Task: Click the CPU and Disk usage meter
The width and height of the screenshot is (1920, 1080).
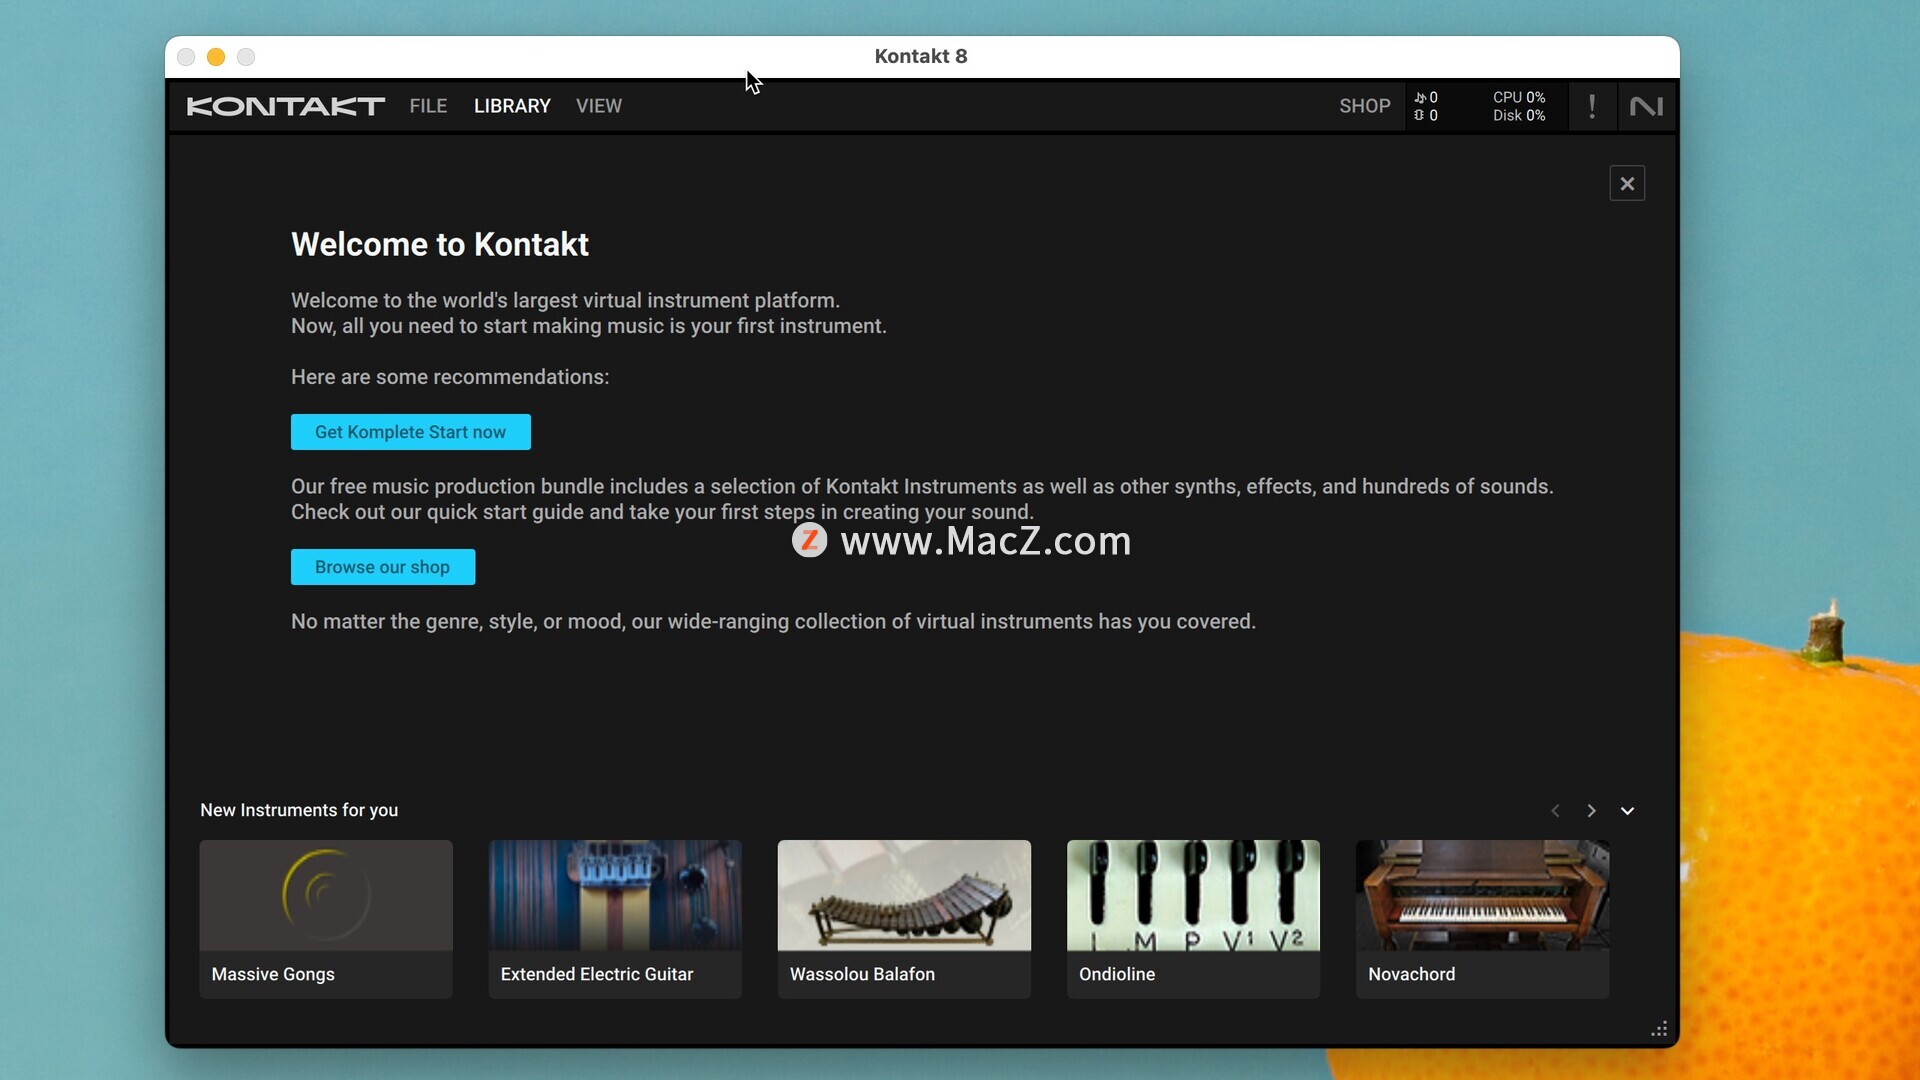Action: point(1519,106)
